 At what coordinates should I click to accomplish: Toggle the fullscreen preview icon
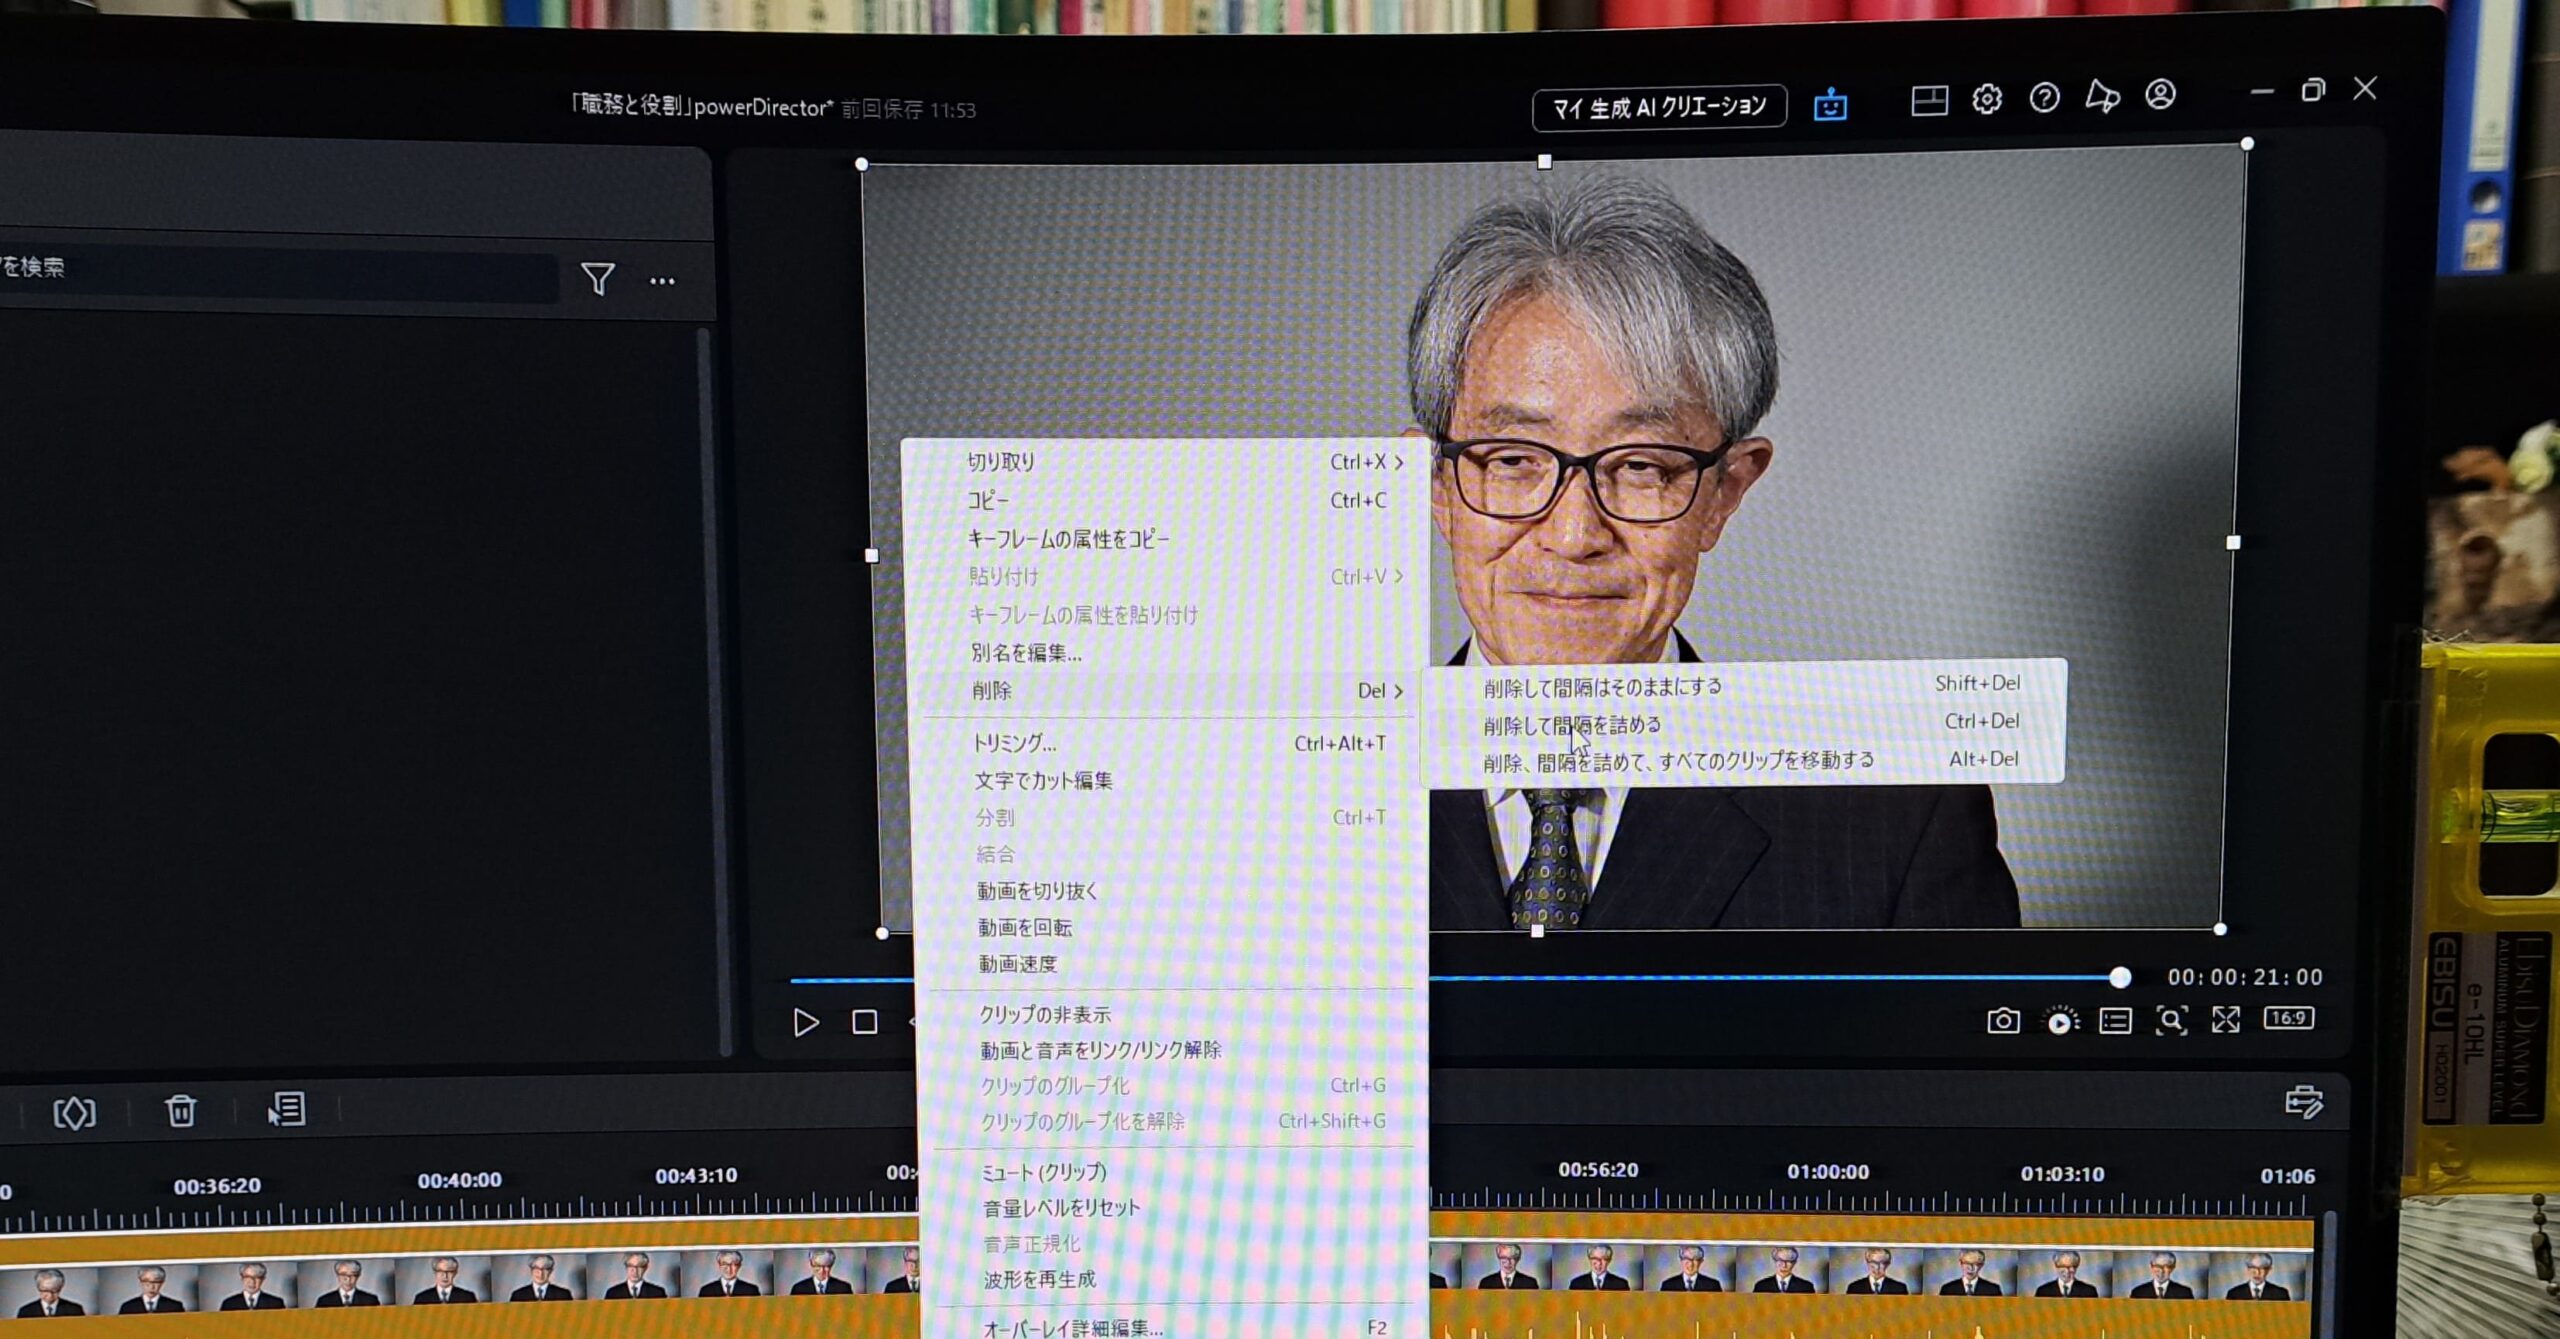point(2226,1019)
